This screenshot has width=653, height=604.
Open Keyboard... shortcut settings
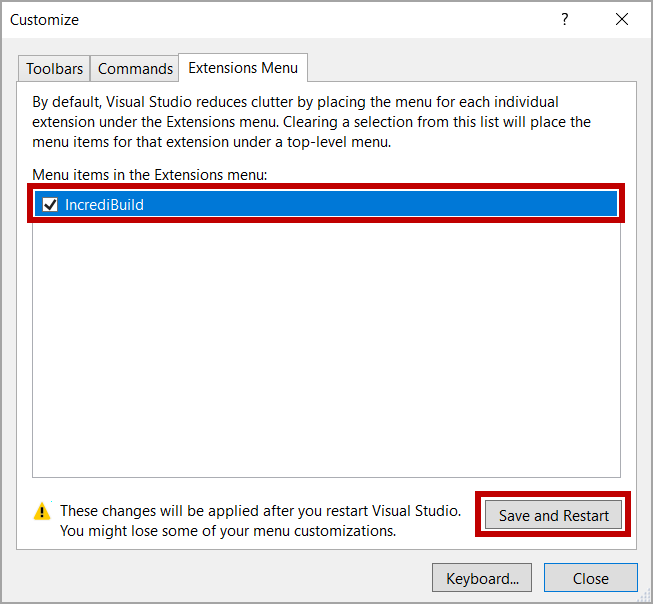(482, 578)
